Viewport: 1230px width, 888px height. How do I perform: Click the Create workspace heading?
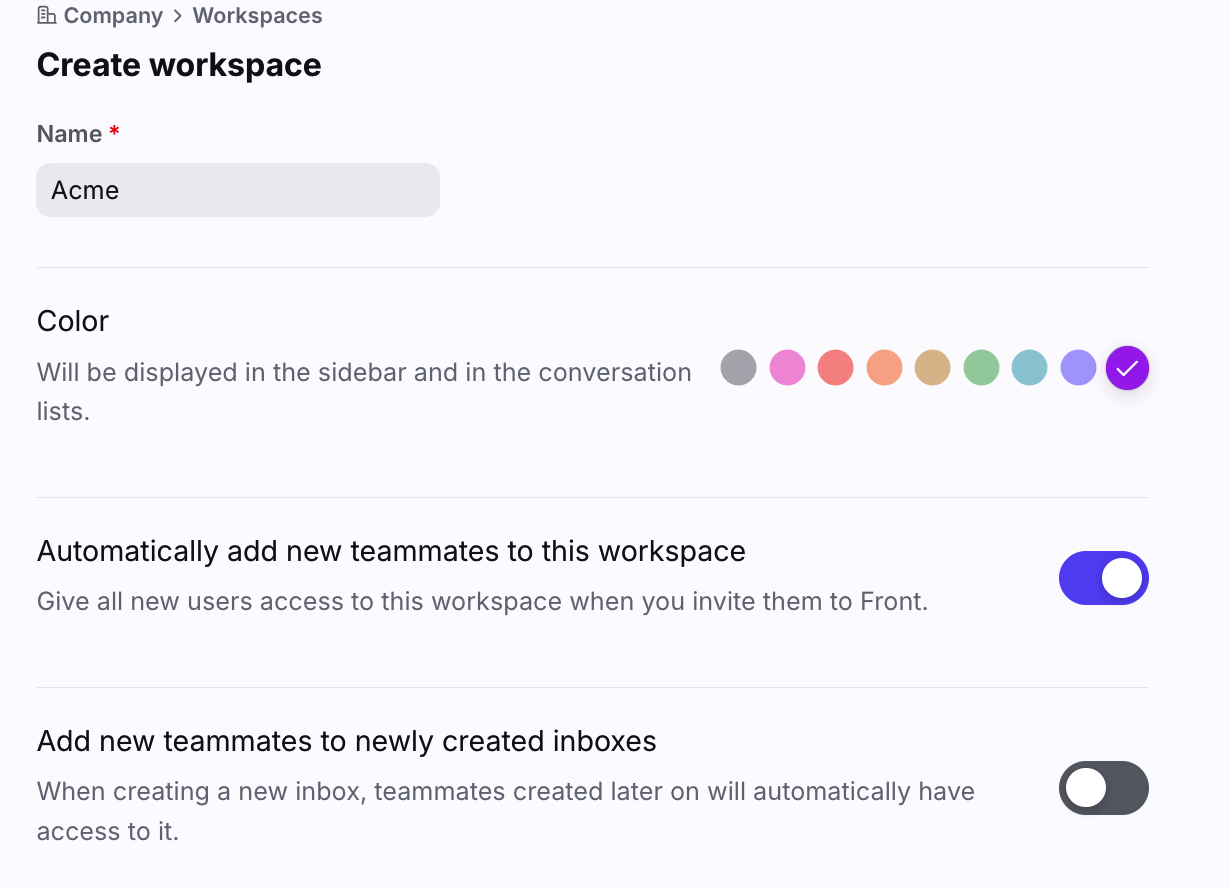tap(179, 65)
